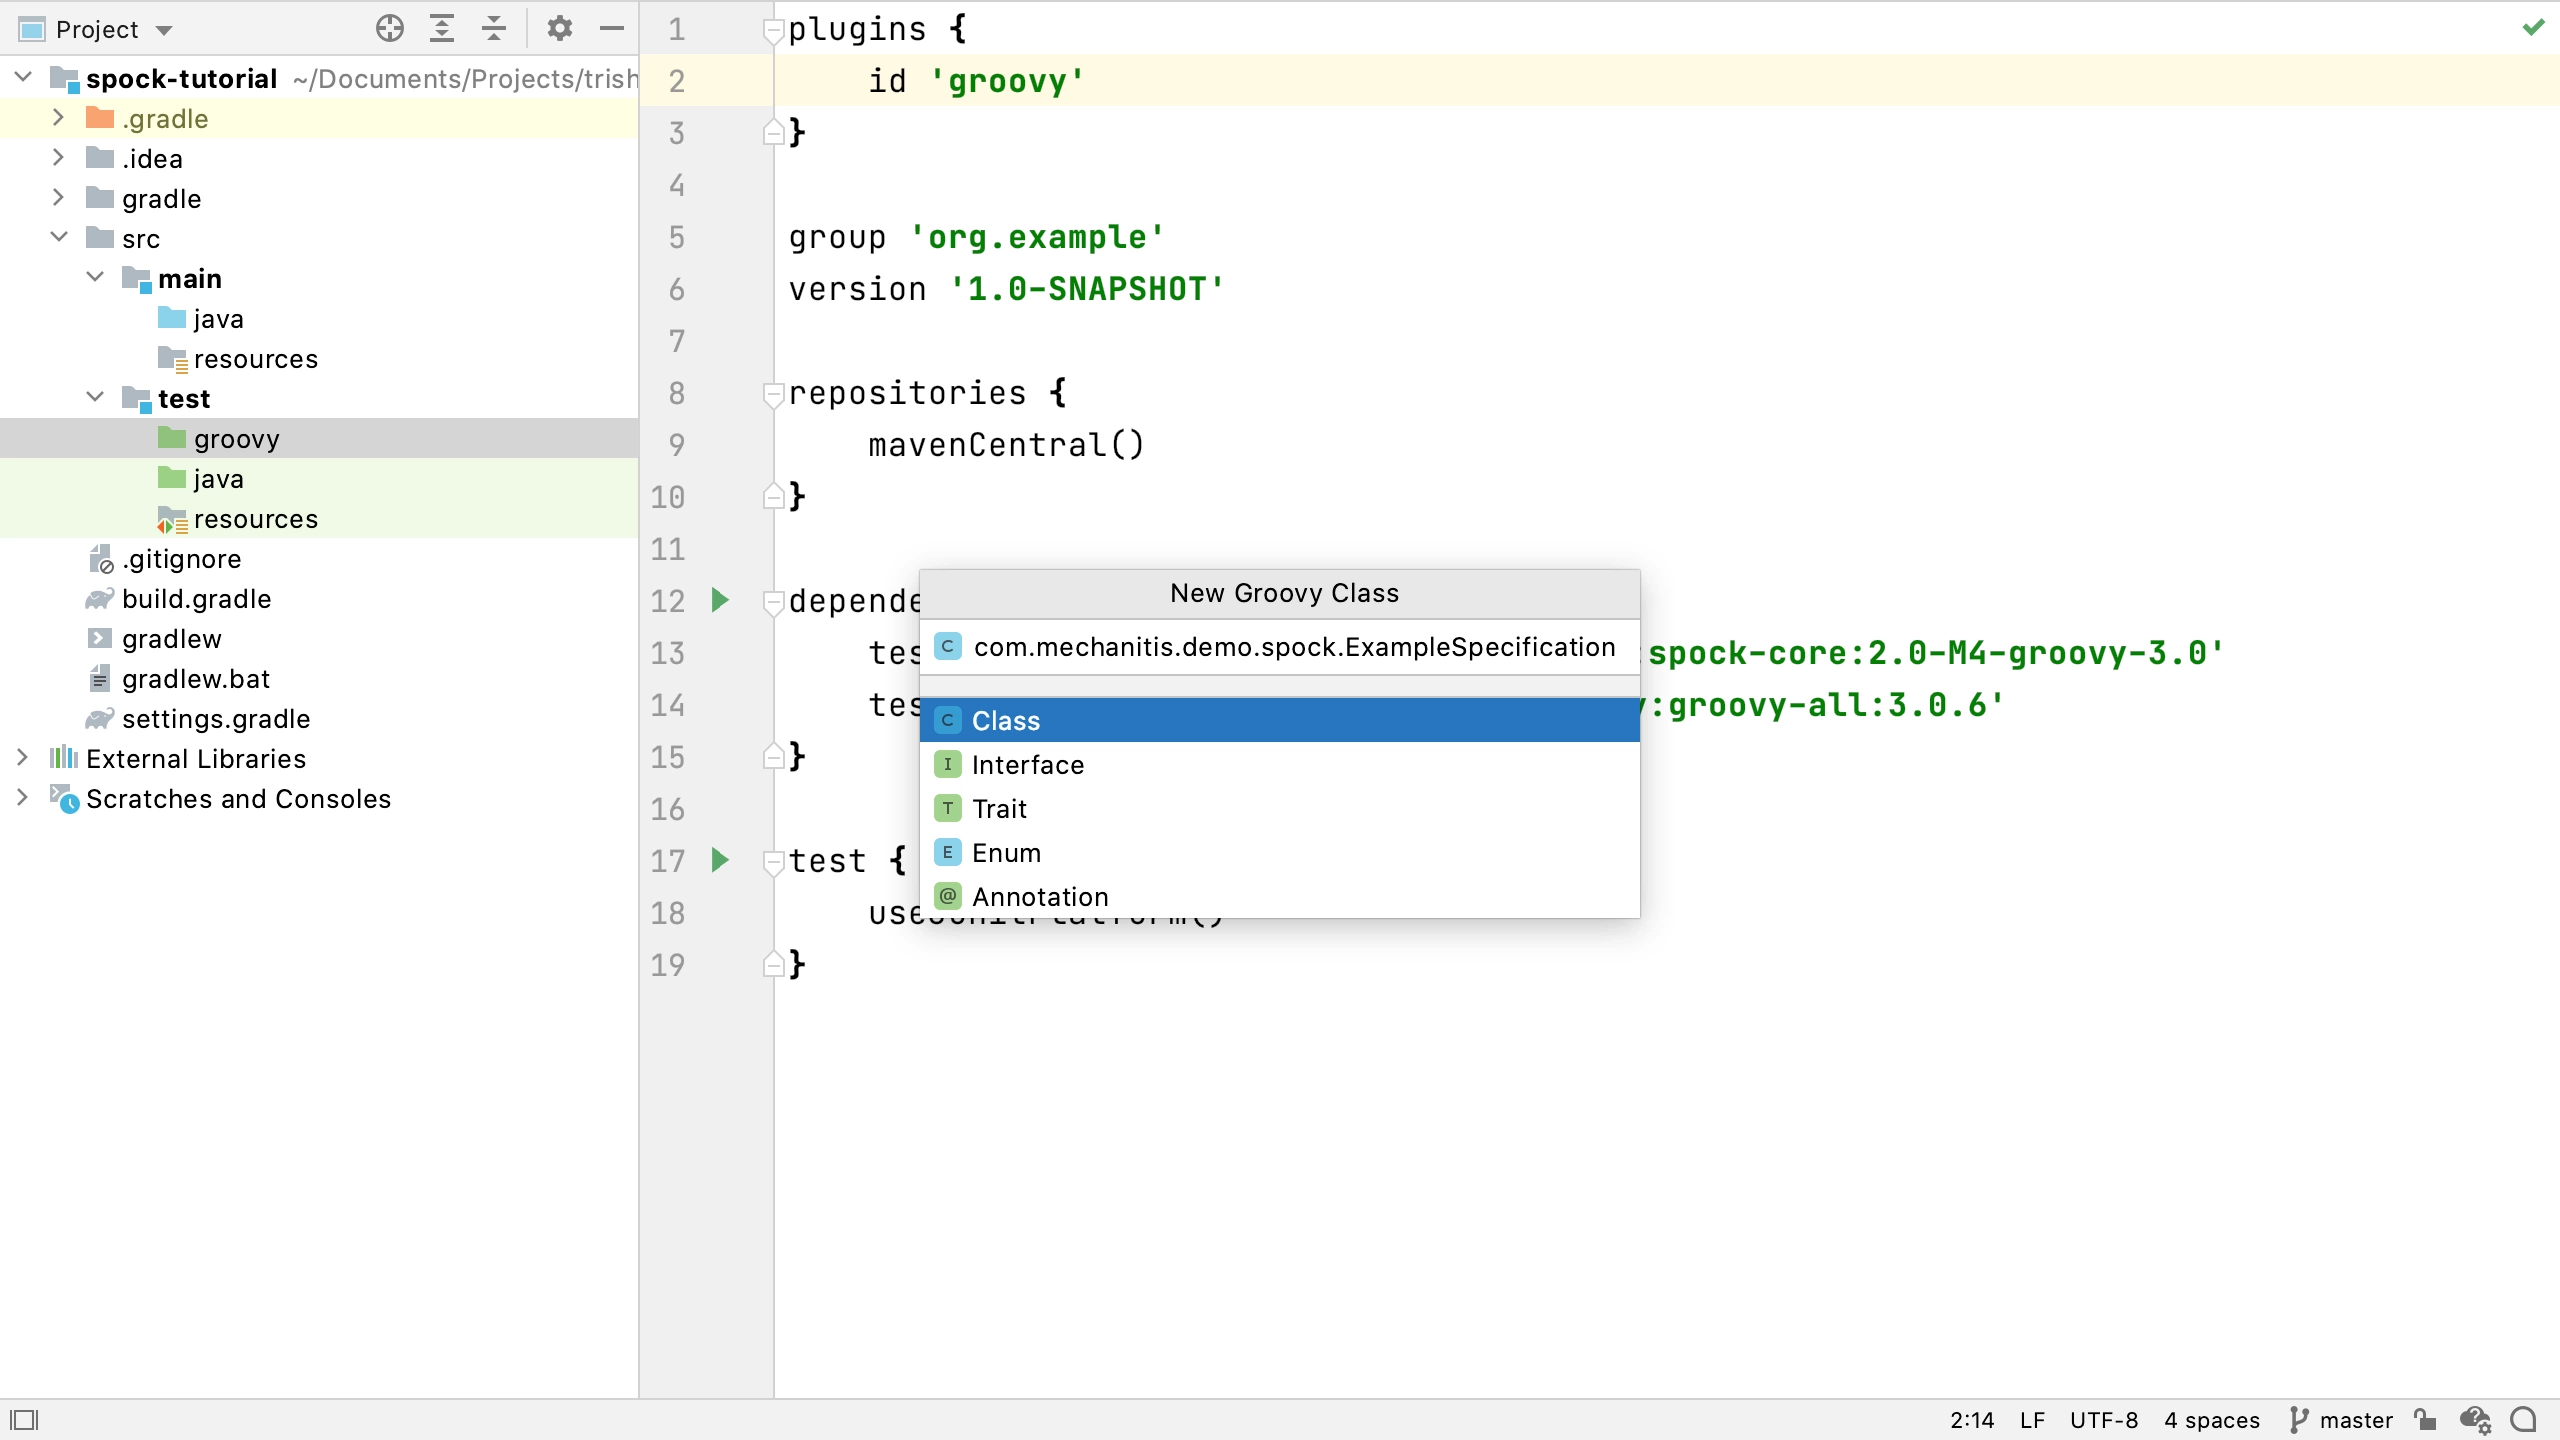Open the git branch master widget

pyautogui.click(x=2340, y=1420)
